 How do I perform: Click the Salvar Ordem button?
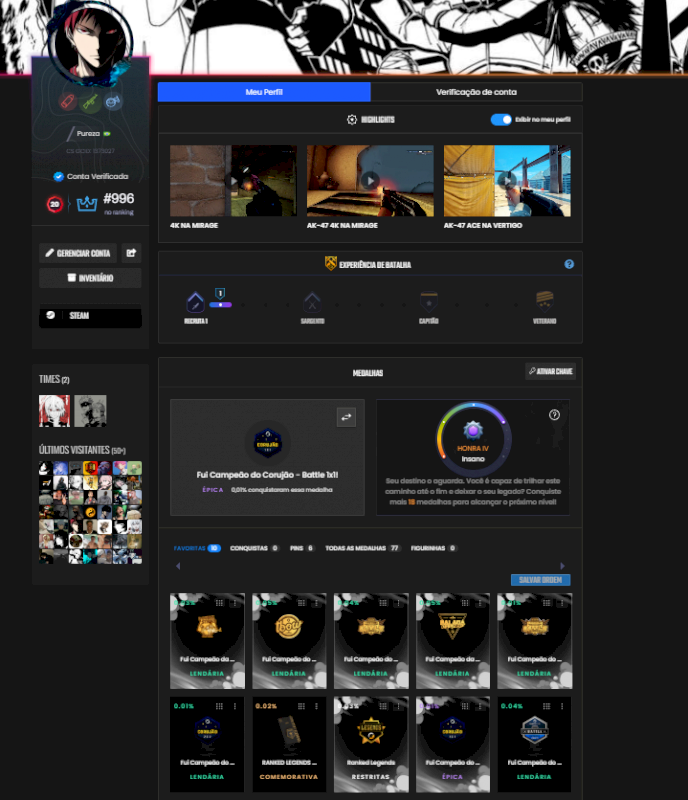click(540, 580)
